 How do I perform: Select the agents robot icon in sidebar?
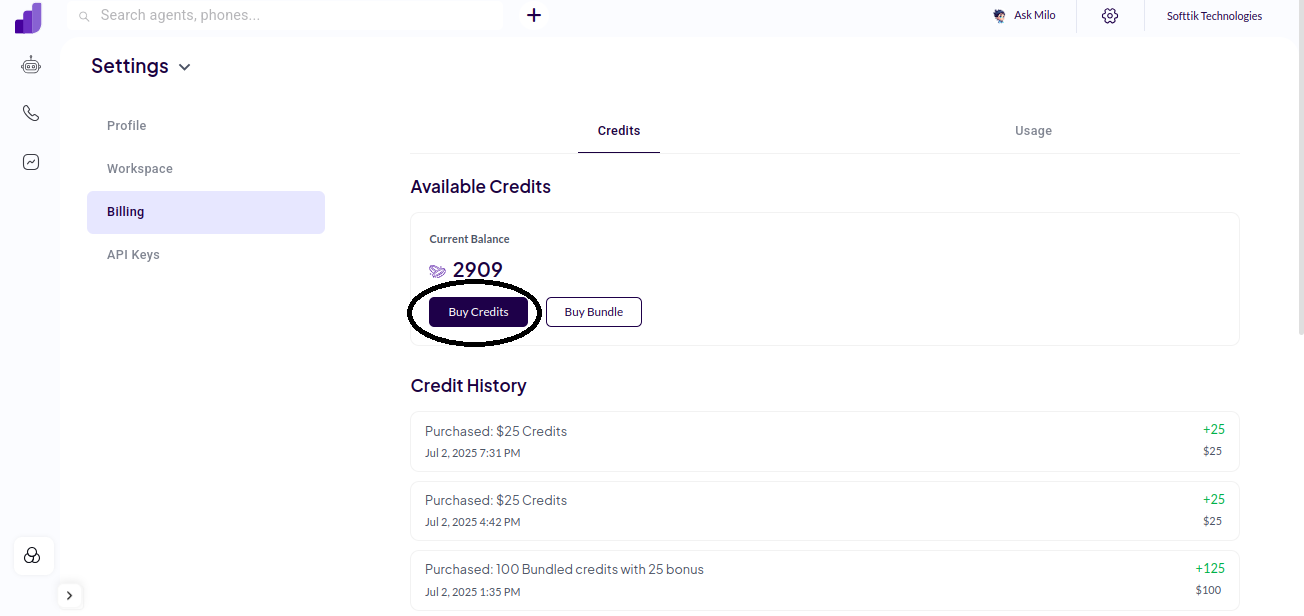[30, 64]
